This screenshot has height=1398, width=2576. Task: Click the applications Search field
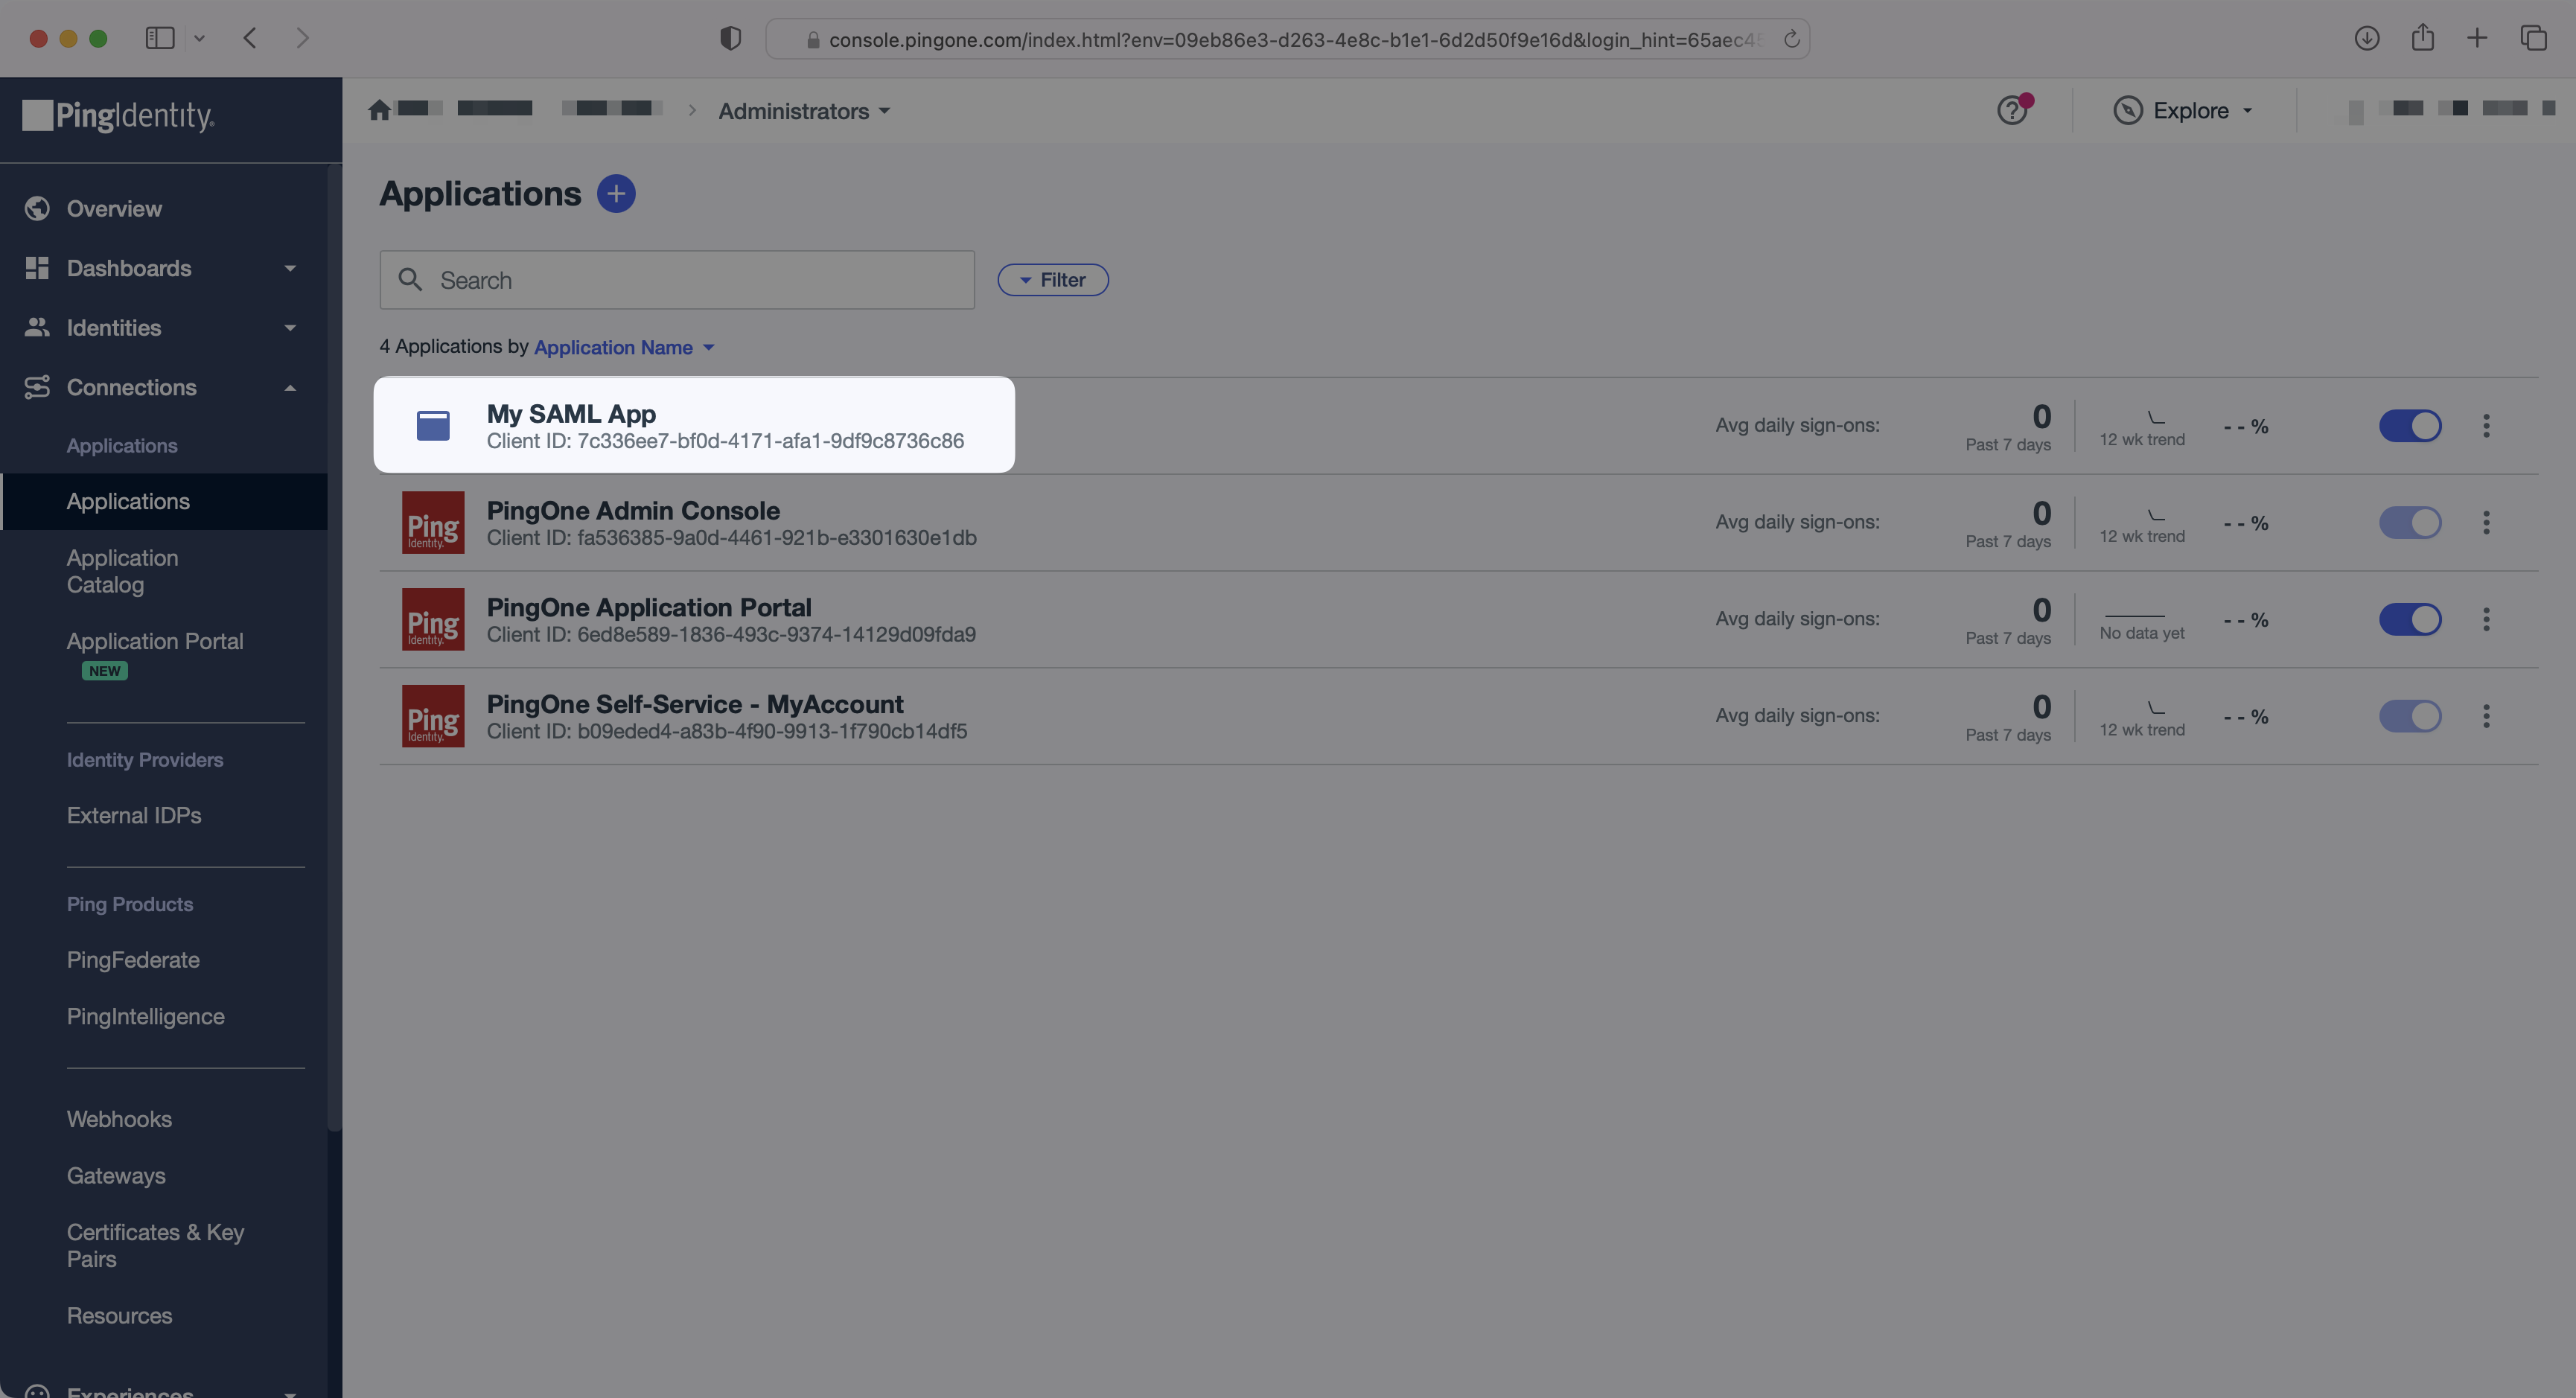tap(677, 280)
